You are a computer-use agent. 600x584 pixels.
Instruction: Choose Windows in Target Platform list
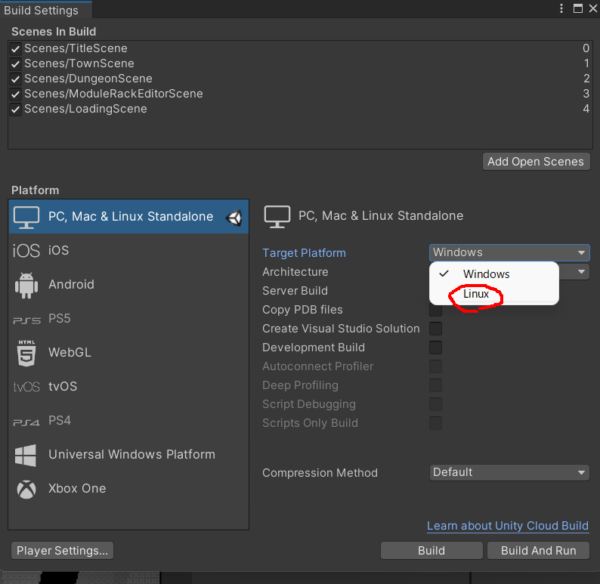[494, 274]
